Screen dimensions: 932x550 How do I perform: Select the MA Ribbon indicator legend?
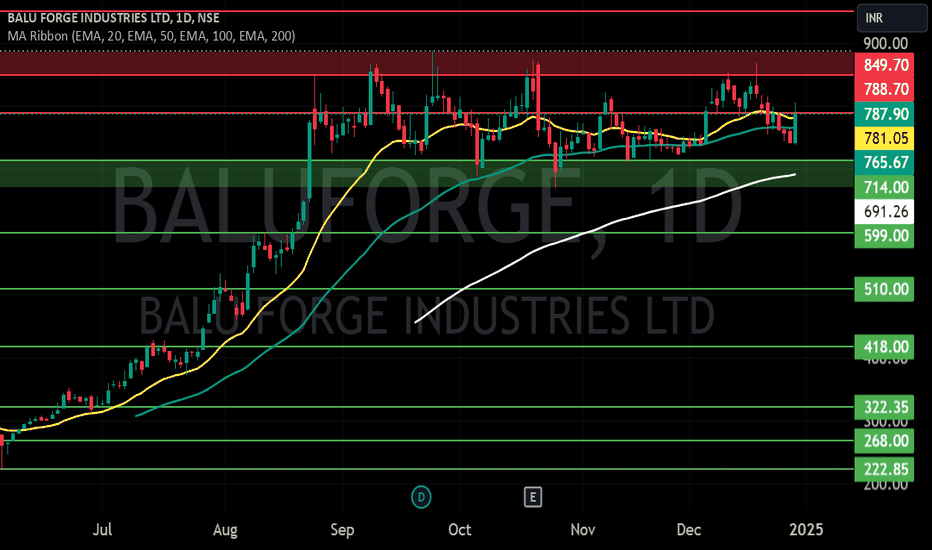click(x=151, y=36)
